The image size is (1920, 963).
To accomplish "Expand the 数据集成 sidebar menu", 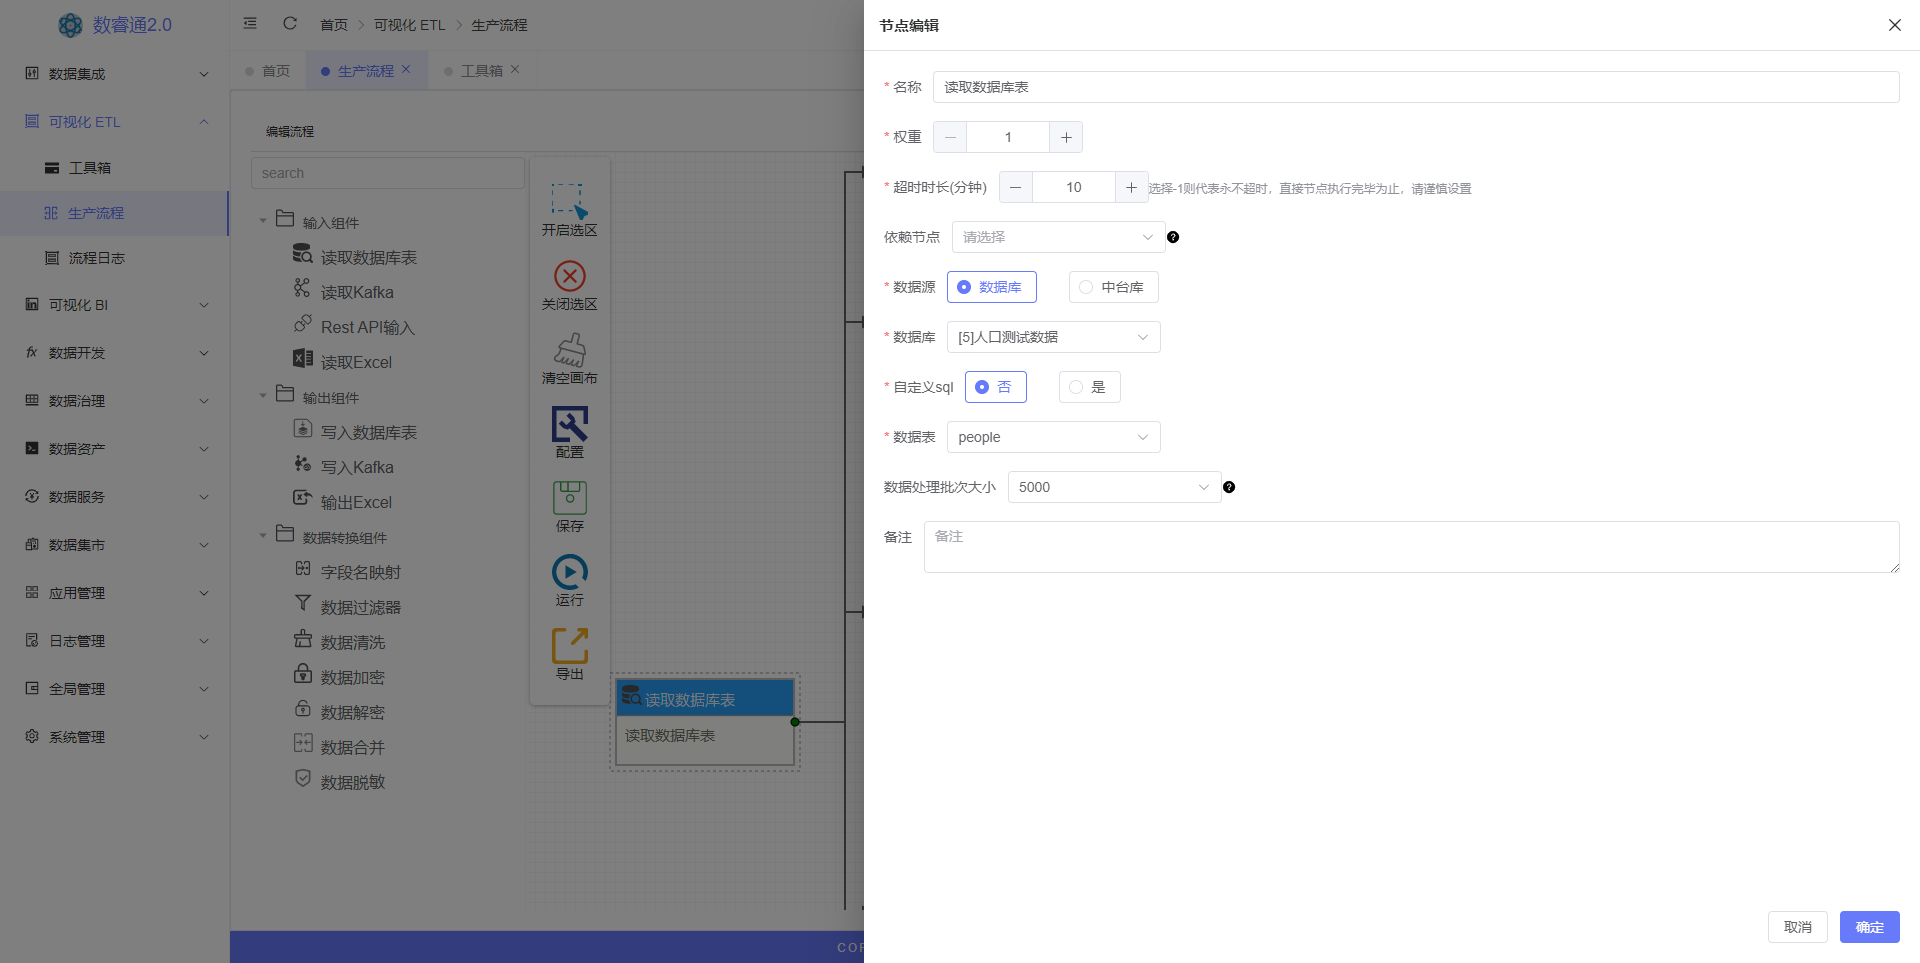I will coord(115,74).
